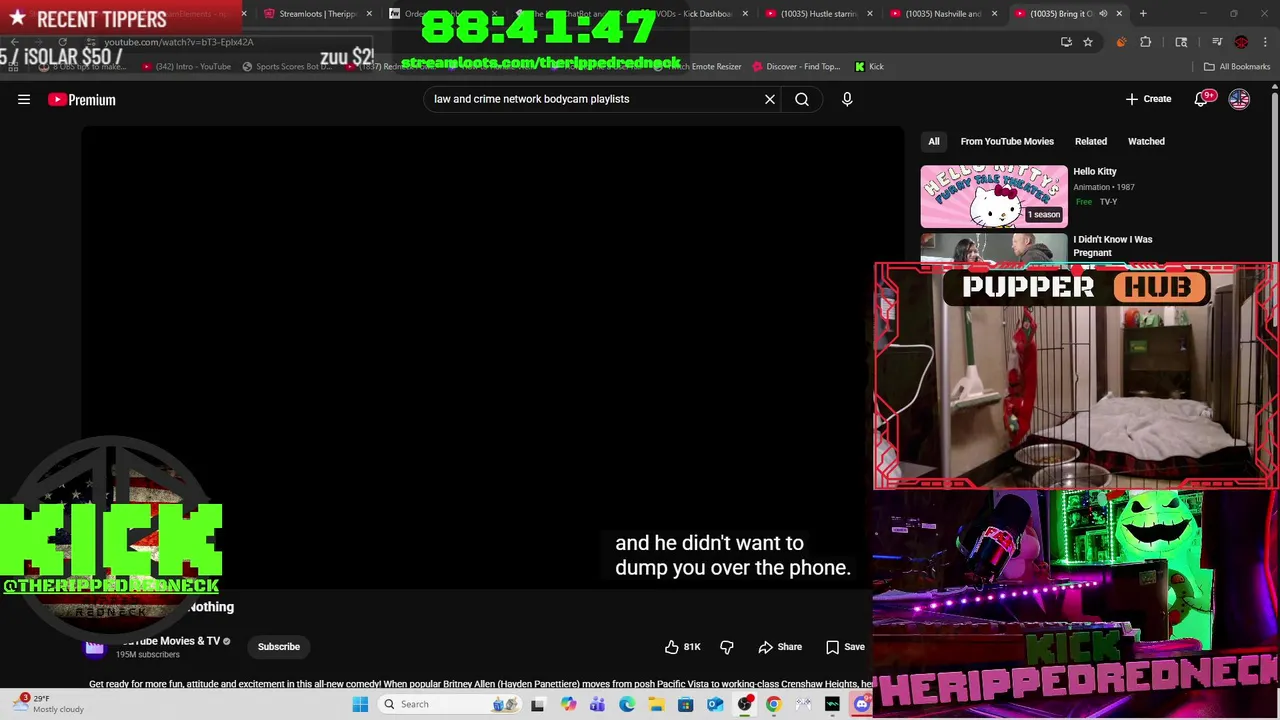
Task: Save the video to a playlist
Action: pos(845,647)
